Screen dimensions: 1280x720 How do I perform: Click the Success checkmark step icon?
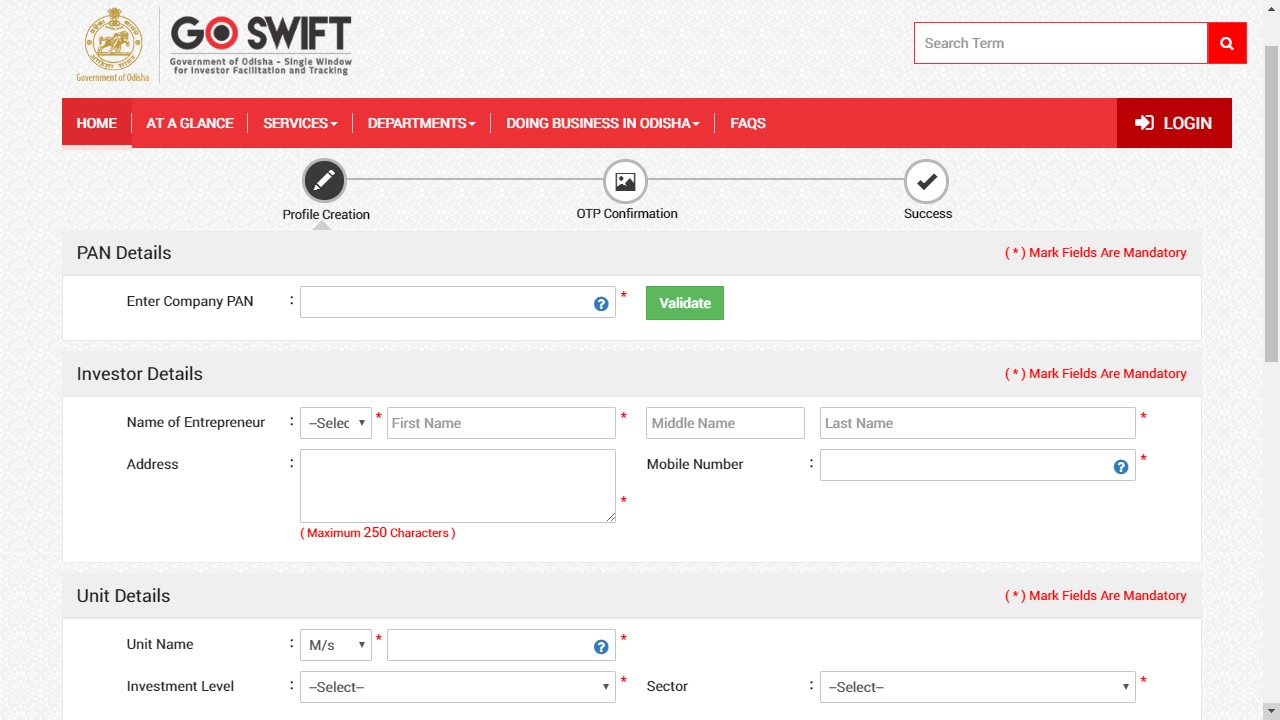(926, 181)
